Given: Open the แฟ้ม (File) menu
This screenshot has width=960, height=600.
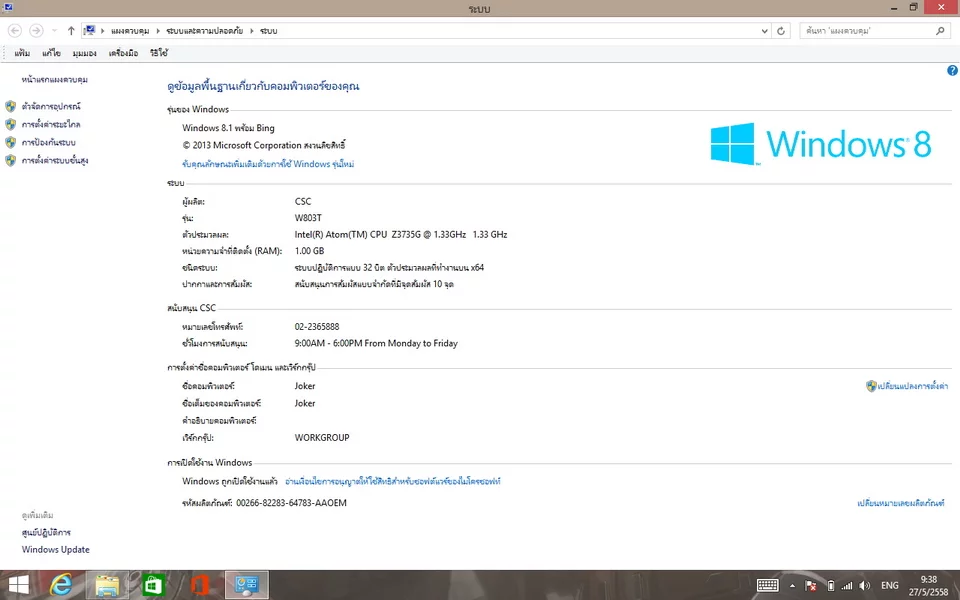Looking at the screenshot, I should click(x=22, y=53).
